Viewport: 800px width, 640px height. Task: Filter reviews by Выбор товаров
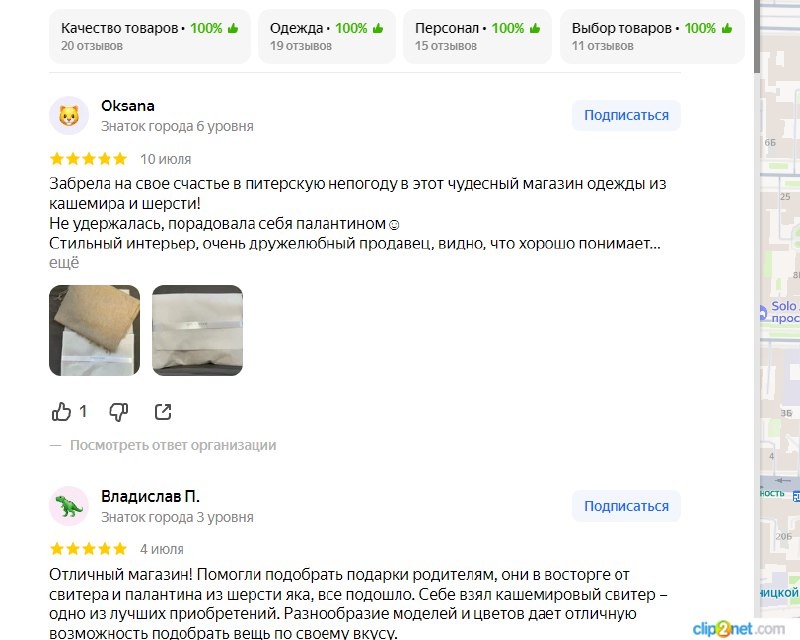pos(652,36)
